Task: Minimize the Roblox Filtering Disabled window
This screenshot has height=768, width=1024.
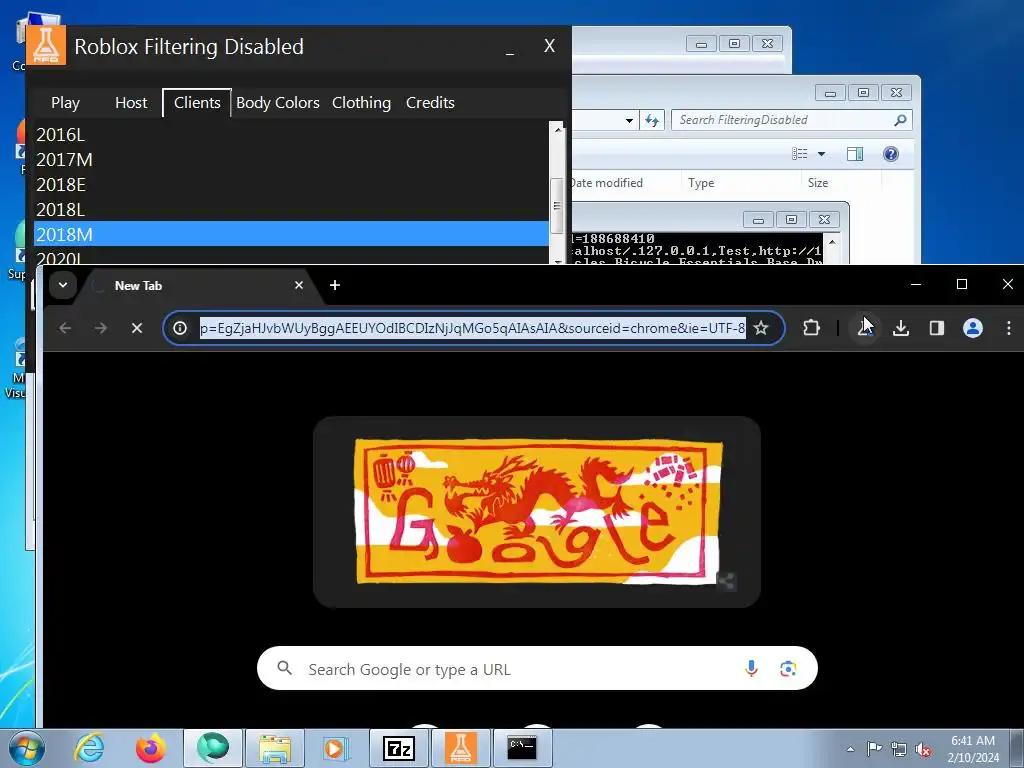Action: [510, 47]
